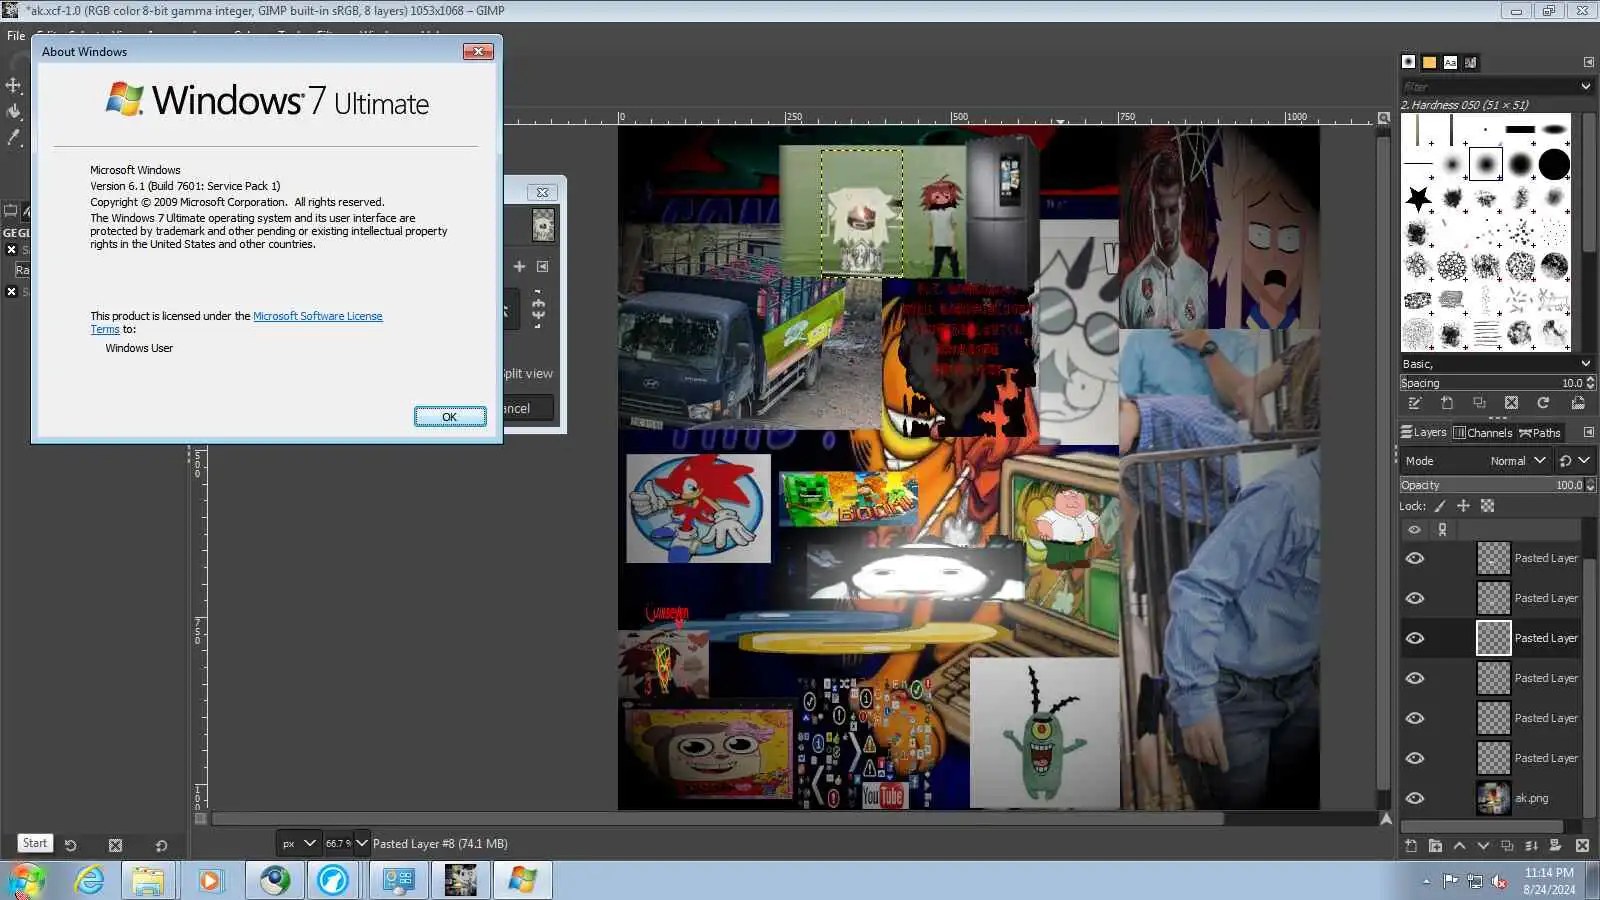Toggle the Quick Mask button

200,819
